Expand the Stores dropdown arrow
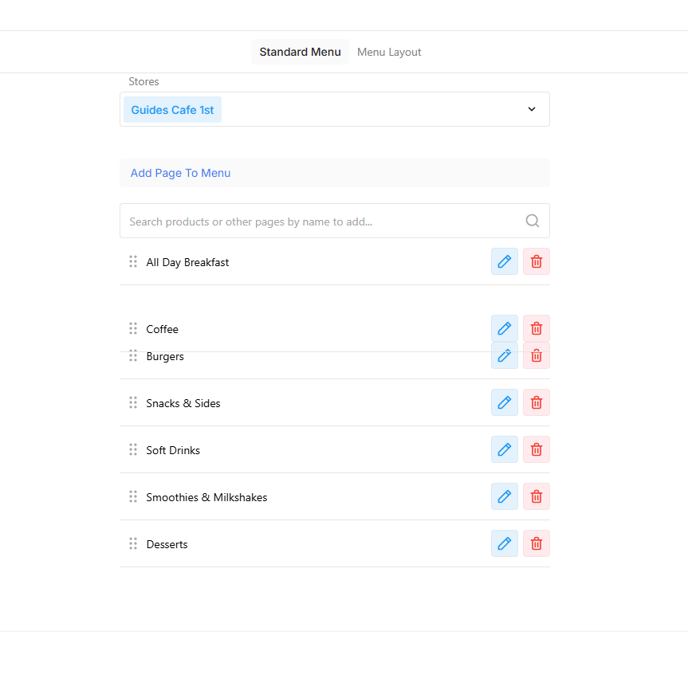The image size is (688, 690). (531, 110)
